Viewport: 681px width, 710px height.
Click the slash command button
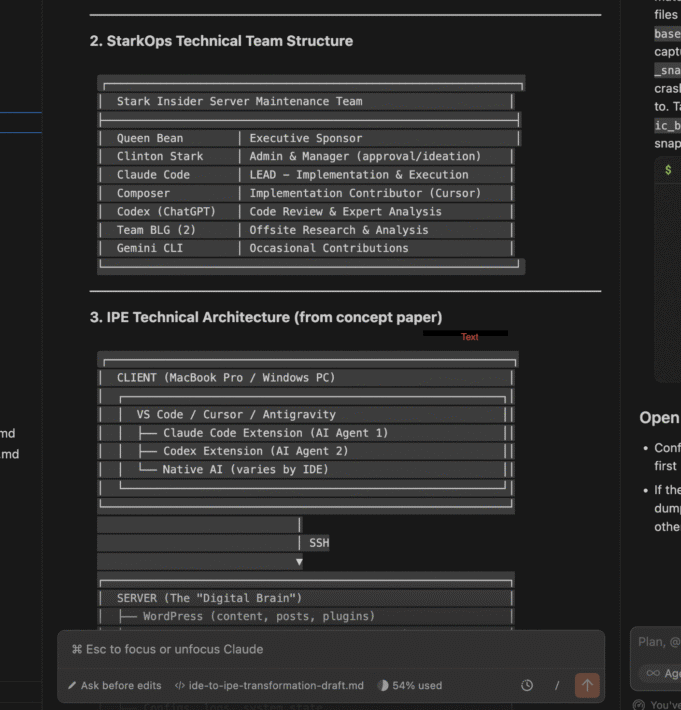click(x=557, y=686)
